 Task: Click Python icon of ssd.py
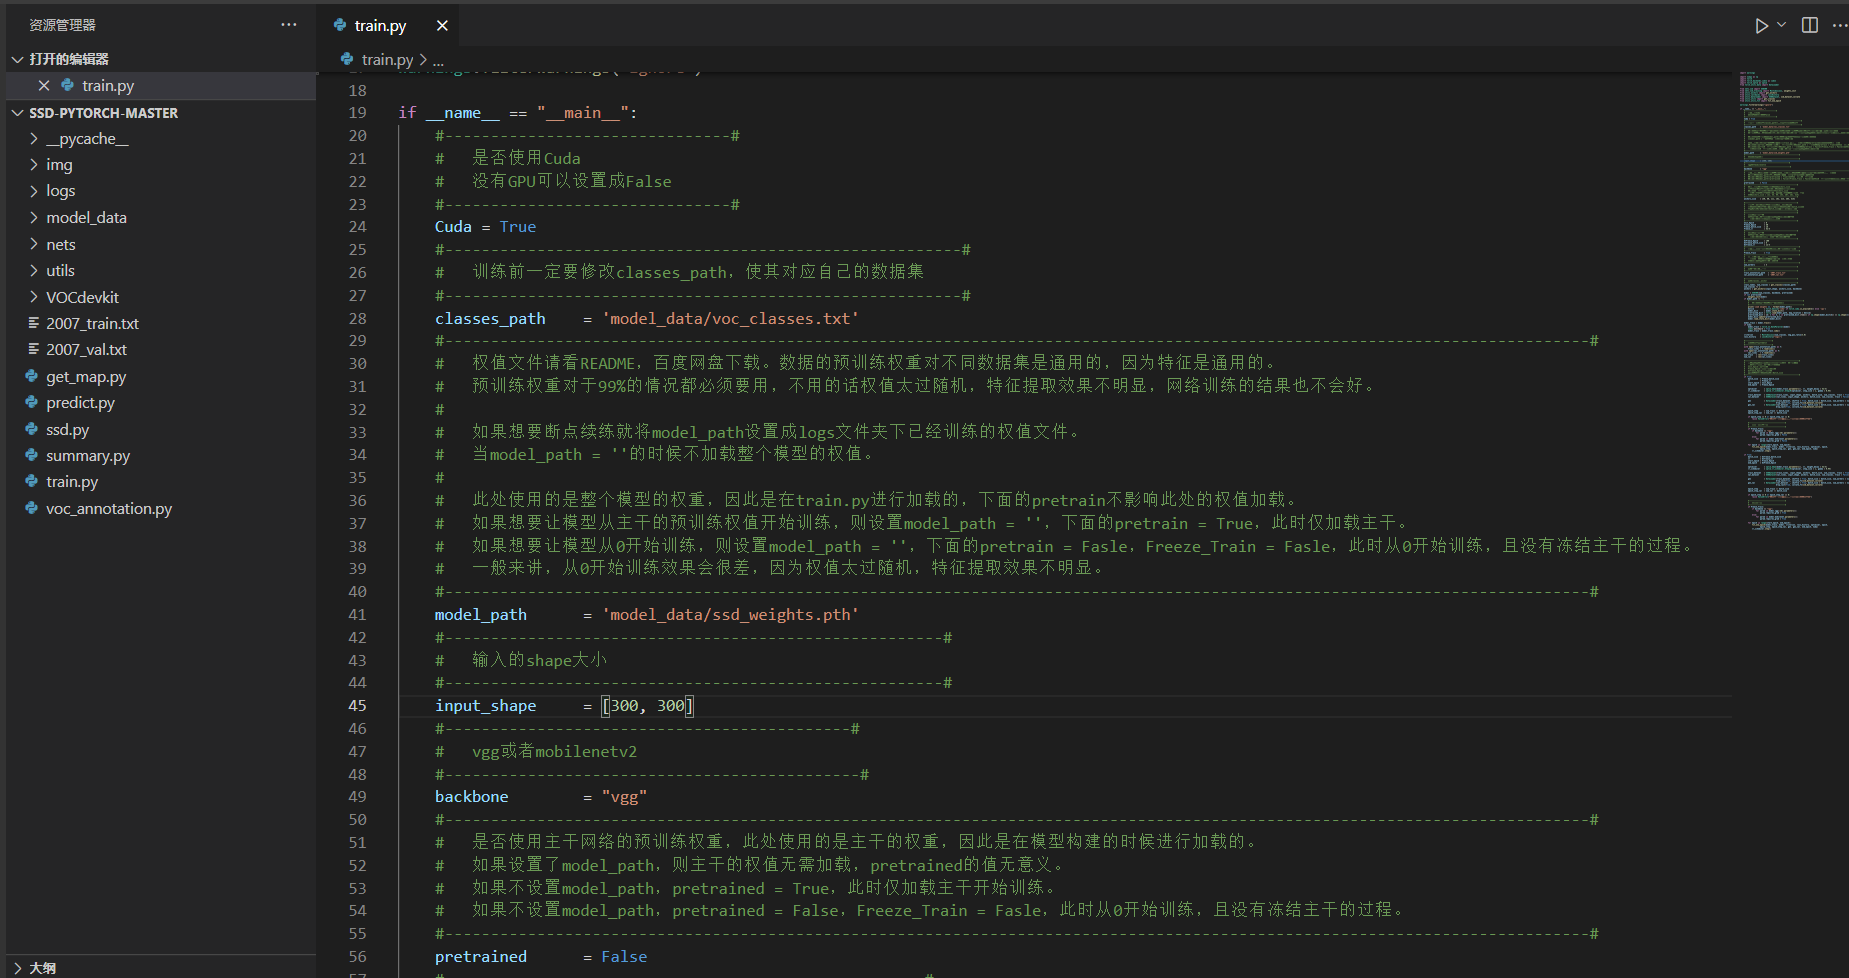click(31, 430)
